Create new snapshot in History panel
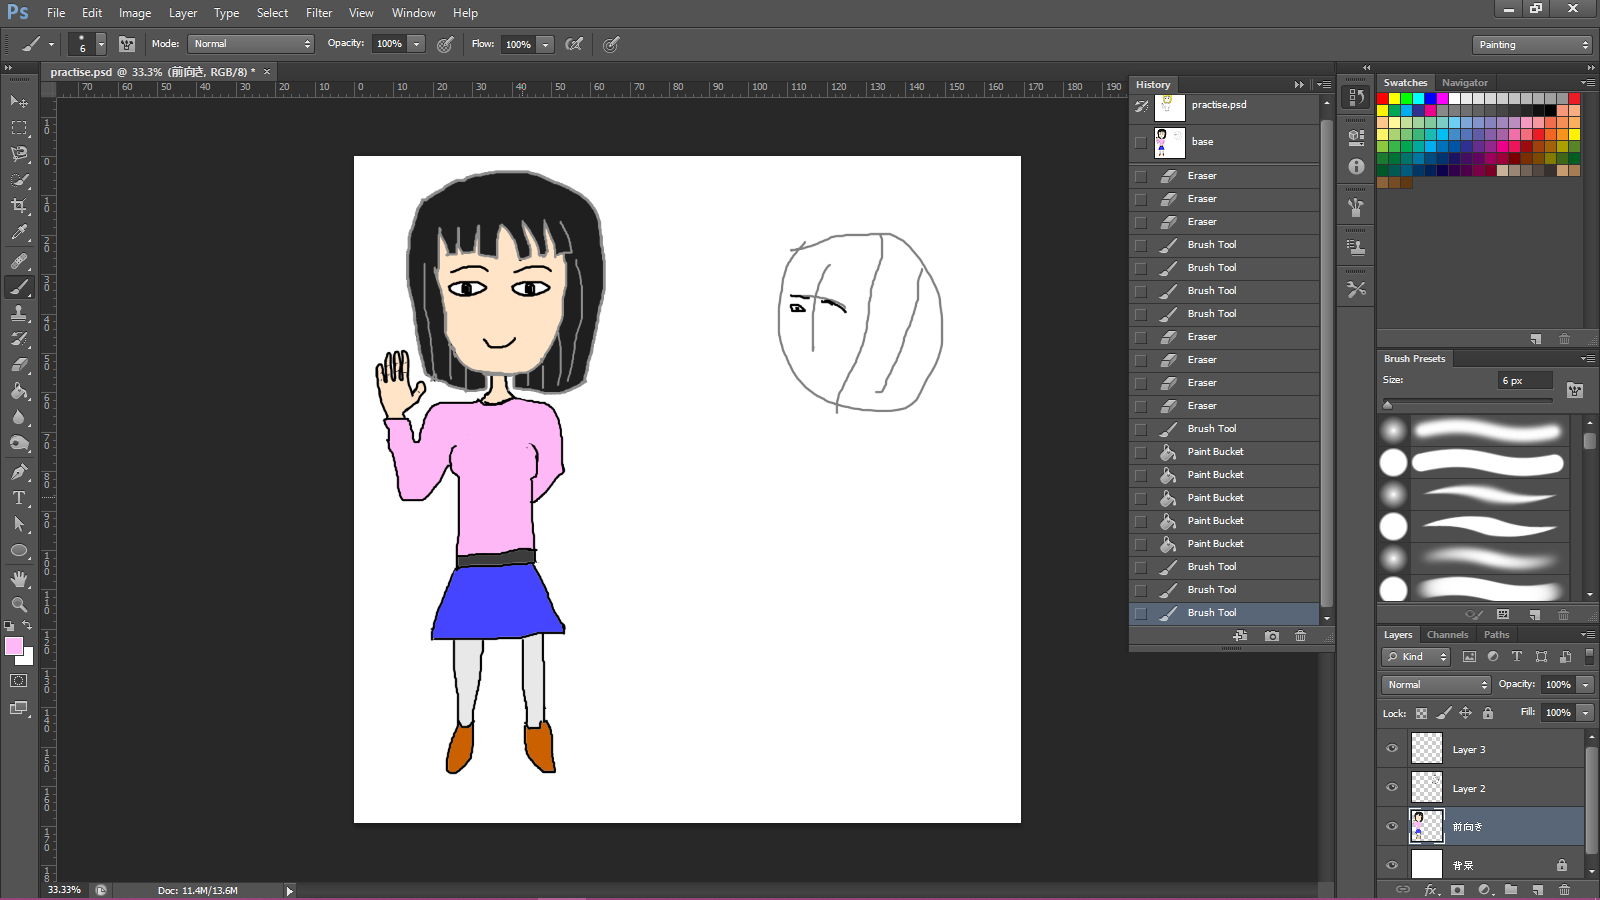 (1272, 636)
